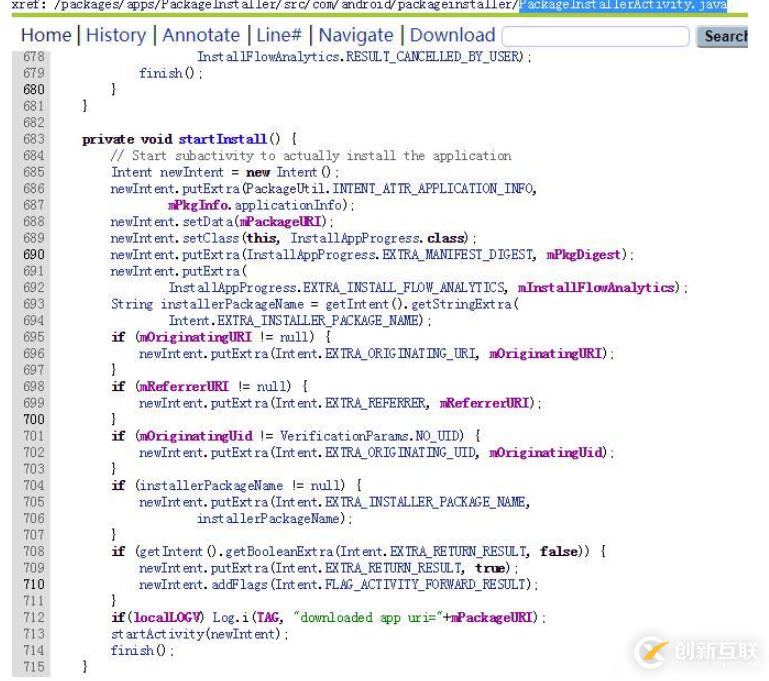Click line number 690 anchor

click(33, 254)
